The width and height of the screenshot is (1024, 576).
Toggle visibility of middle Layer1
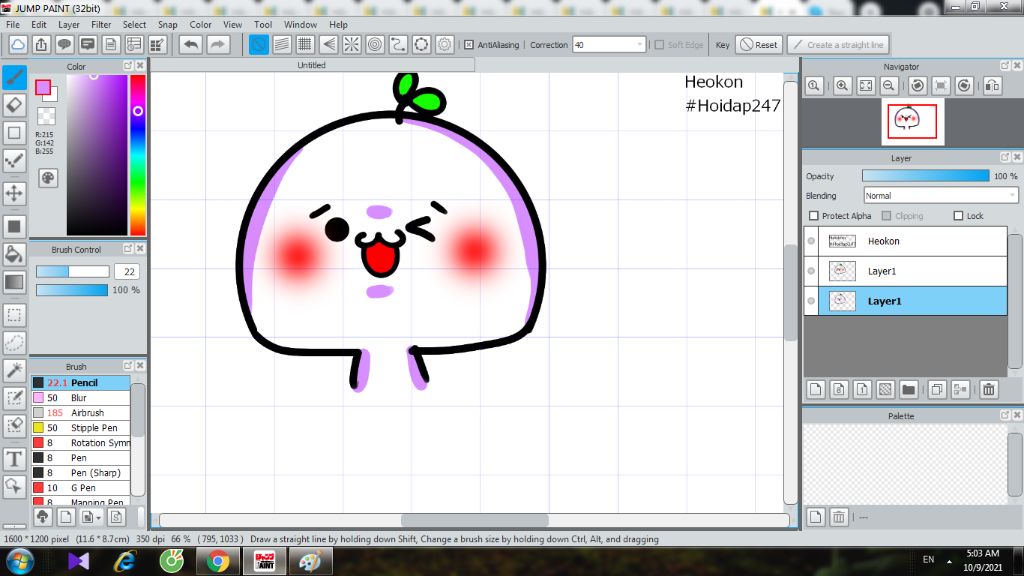(x=811, y=271)
